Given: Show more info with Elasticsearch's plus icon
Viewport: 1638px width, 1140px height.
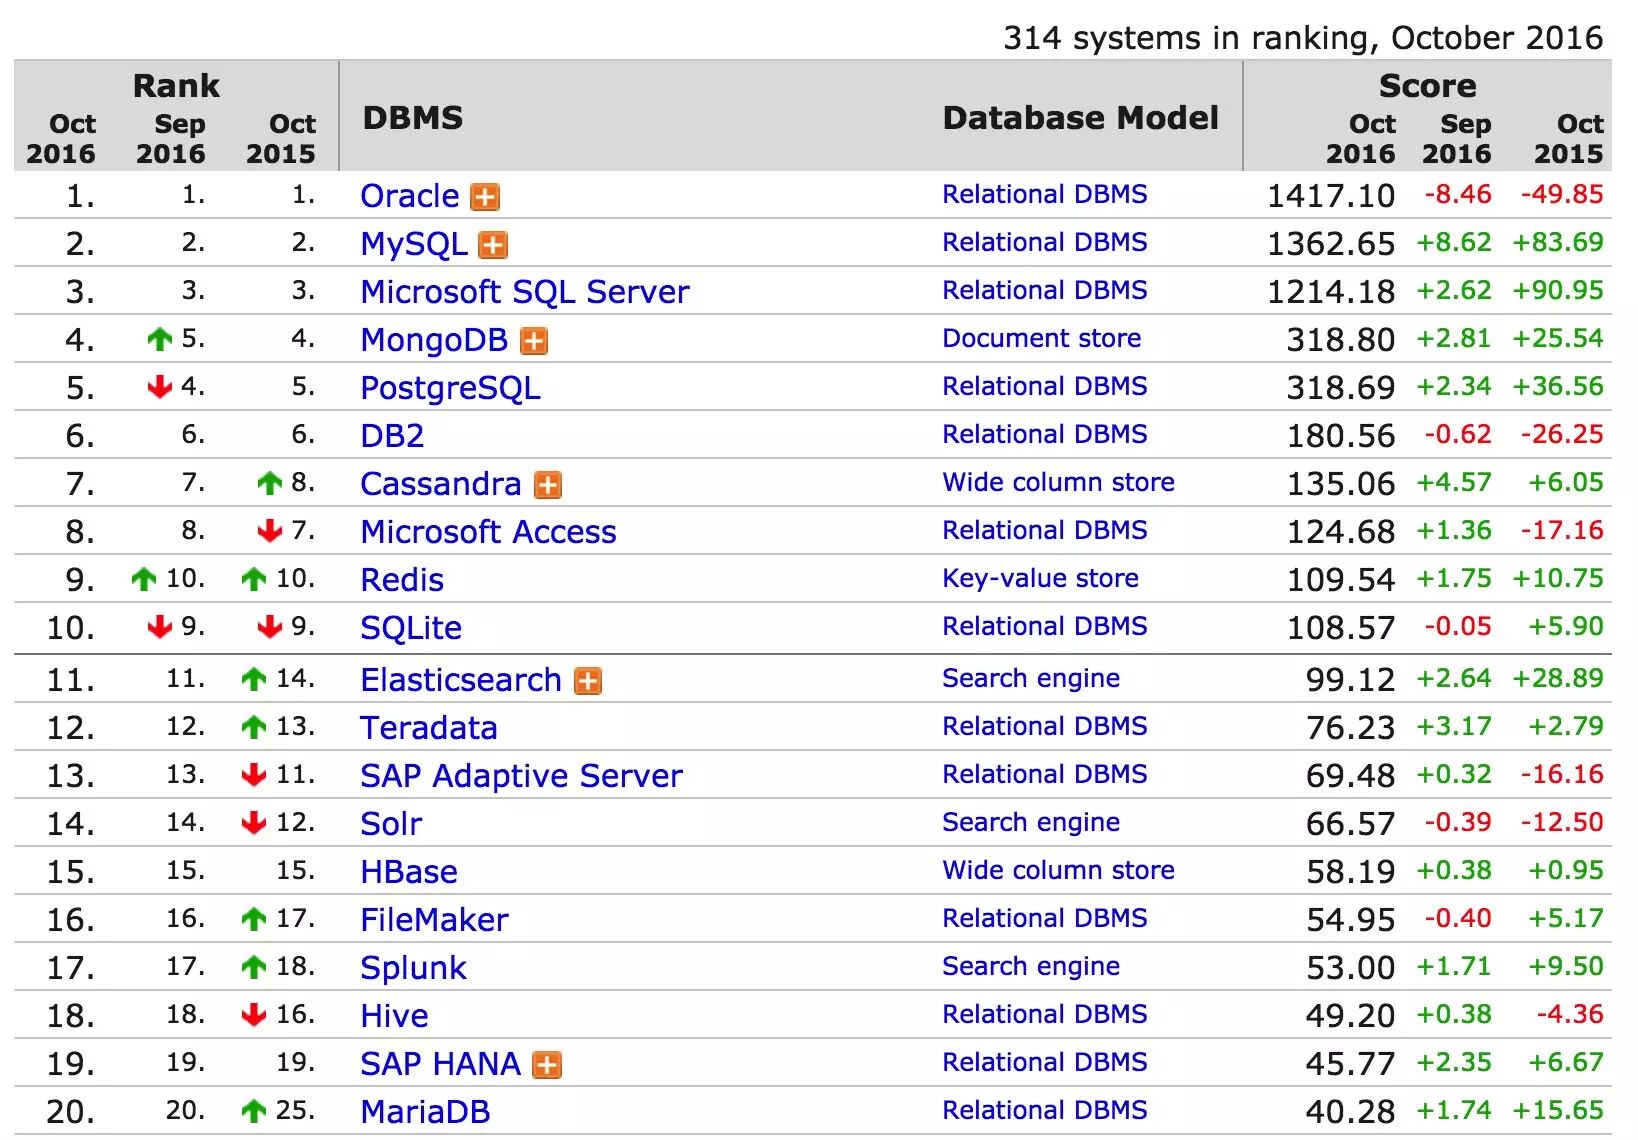Looking at the screenshot, I should [x=588, y=681].
